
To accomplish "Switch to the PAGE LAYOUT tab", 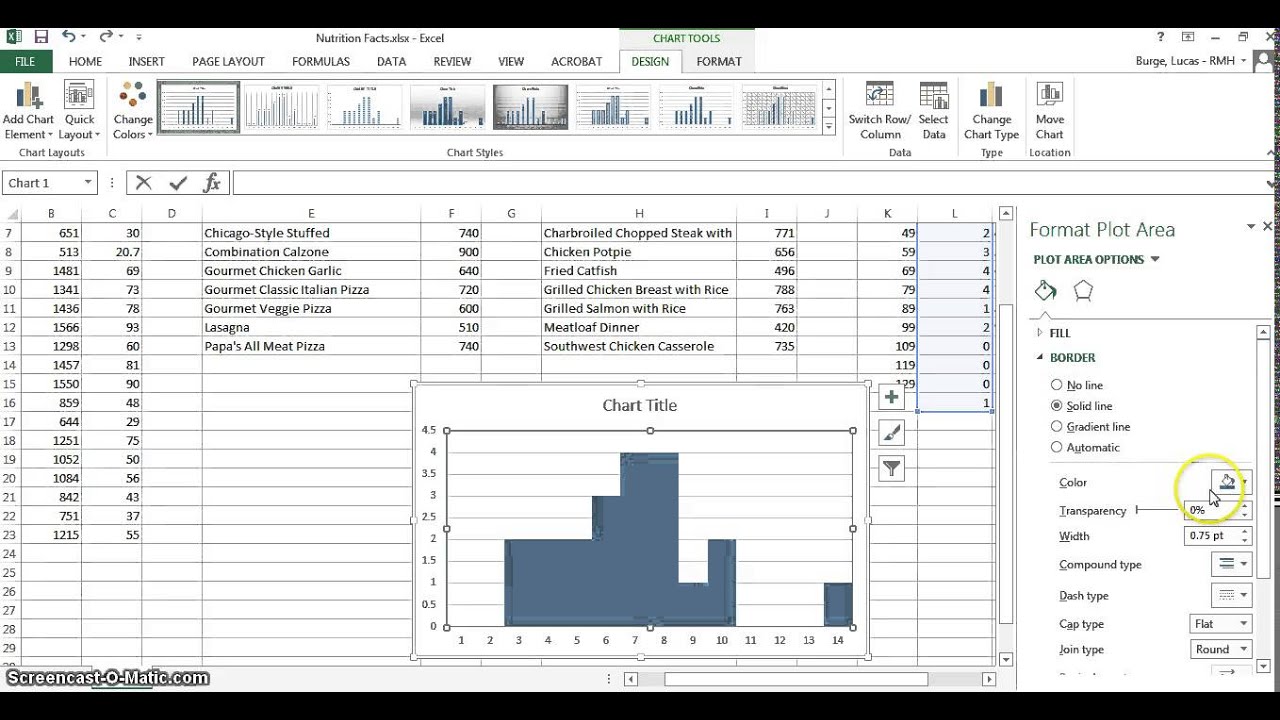I will pos(228,62).
